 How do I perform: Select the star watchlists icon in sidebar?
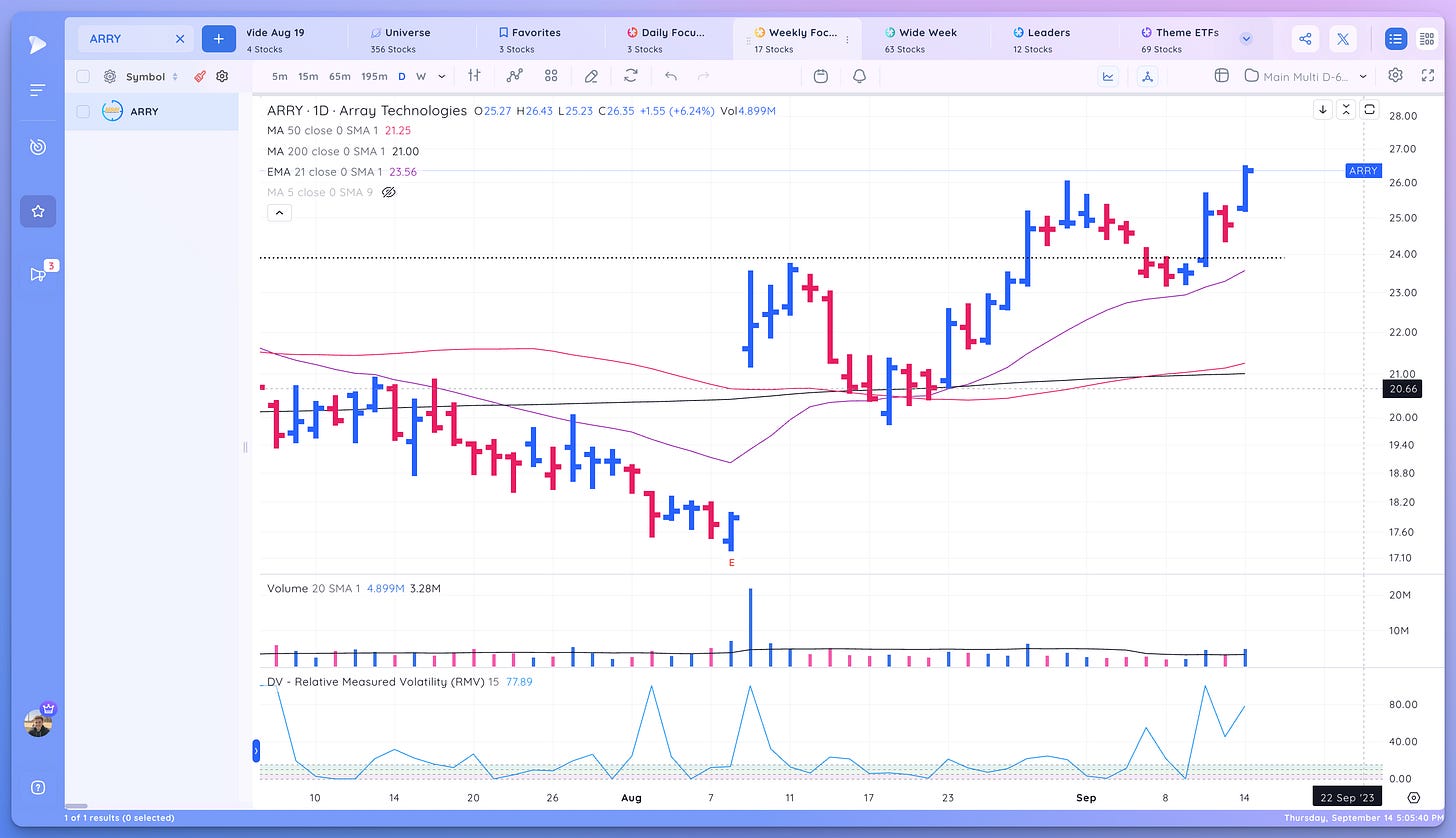pyautogui.click(x=38, y=211)
